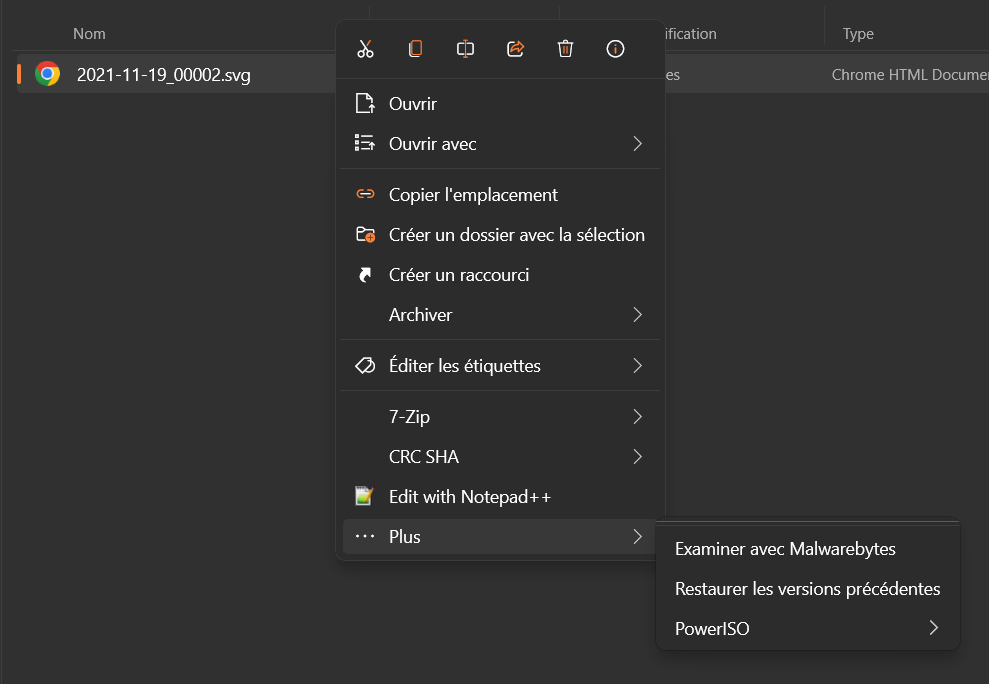Click the Share icon
Screen dimensions: 989x684
pos(515,48)
